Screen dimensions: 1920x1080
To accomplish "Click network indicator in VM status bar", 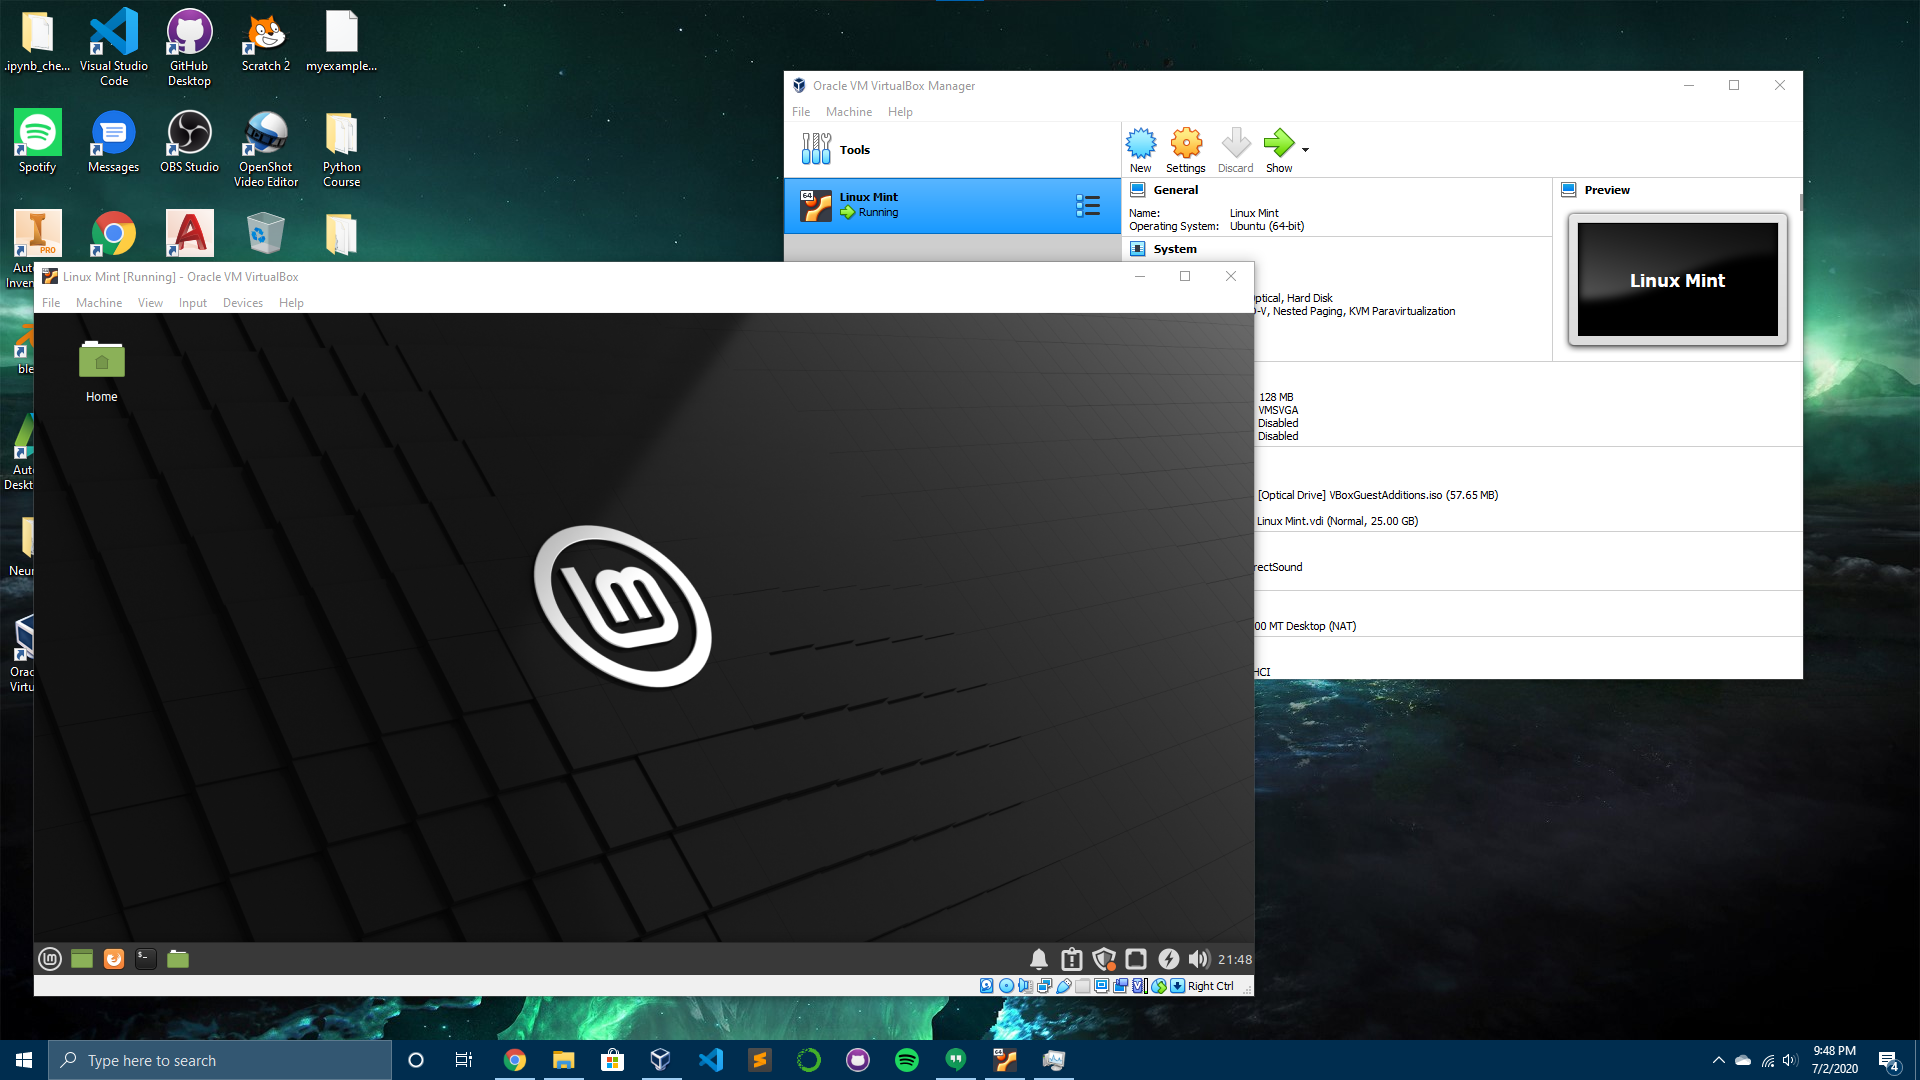I will [1044, 986].
